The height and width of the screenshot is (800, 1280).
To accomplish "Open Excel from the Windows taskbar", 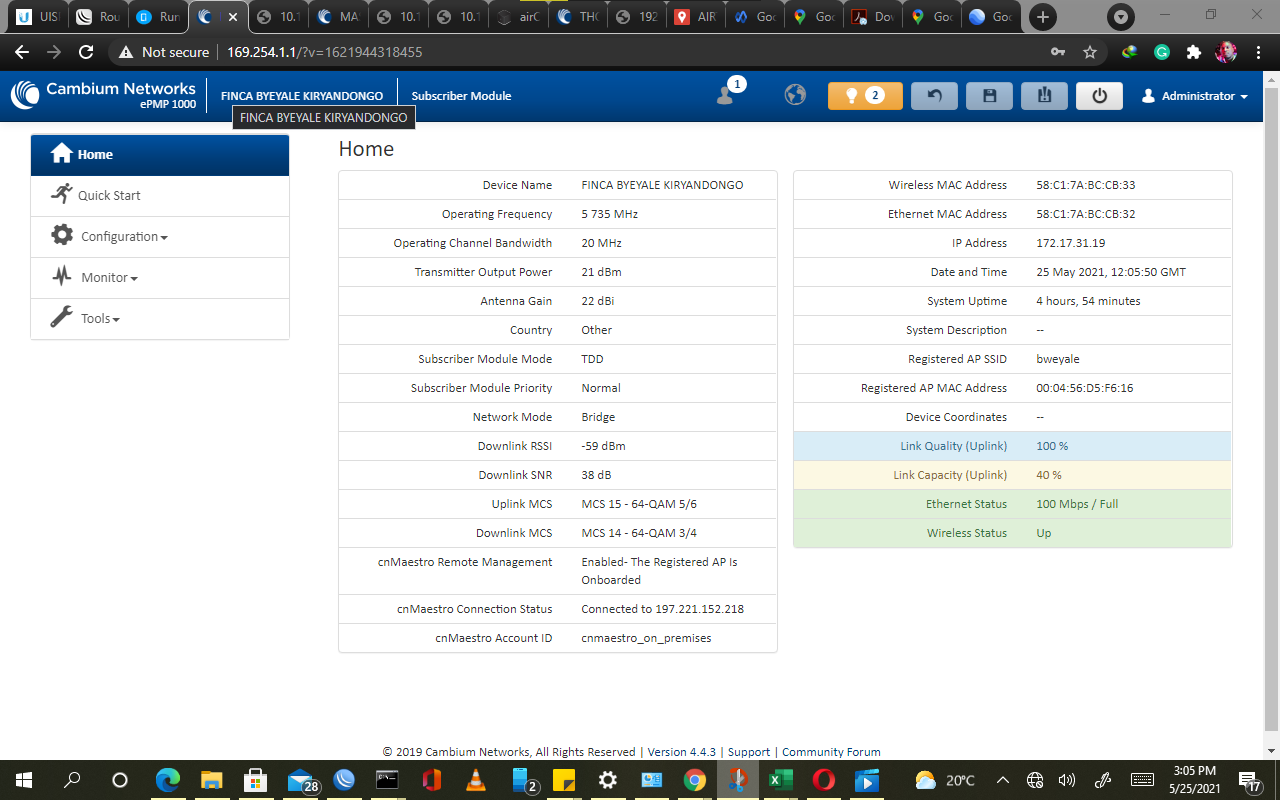I will 780,780.
